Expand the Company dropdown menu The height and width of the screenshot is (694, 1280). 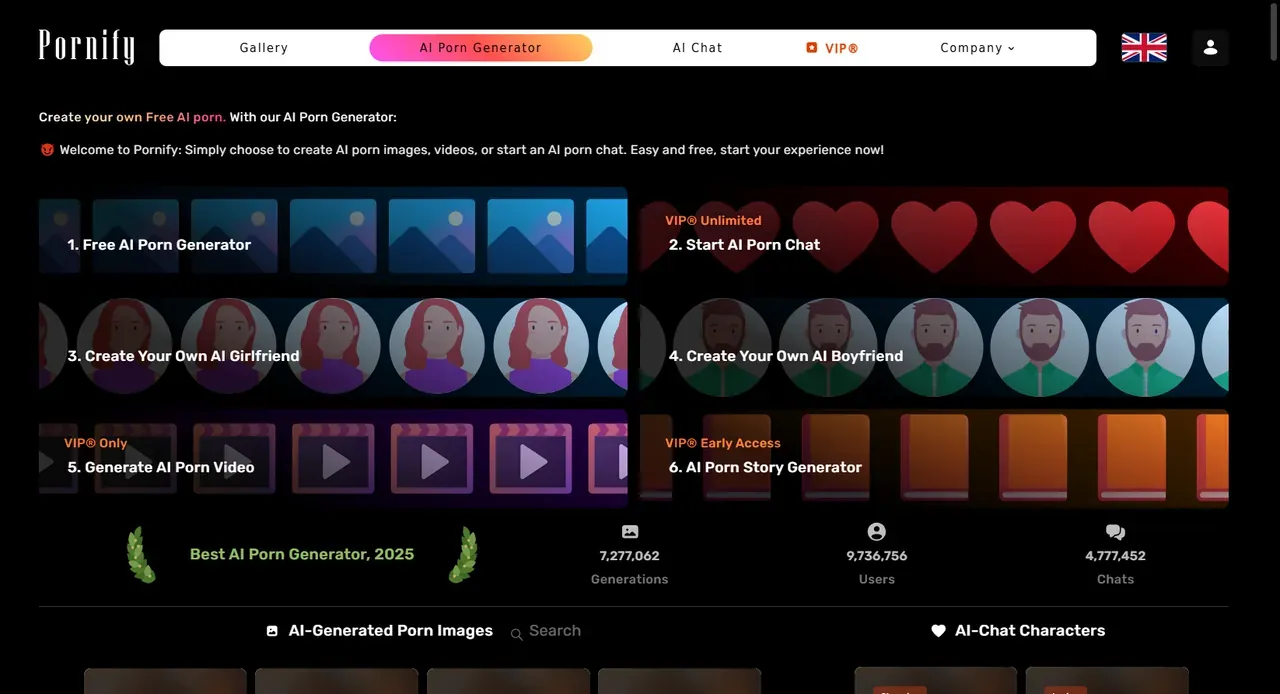point(977,48)
